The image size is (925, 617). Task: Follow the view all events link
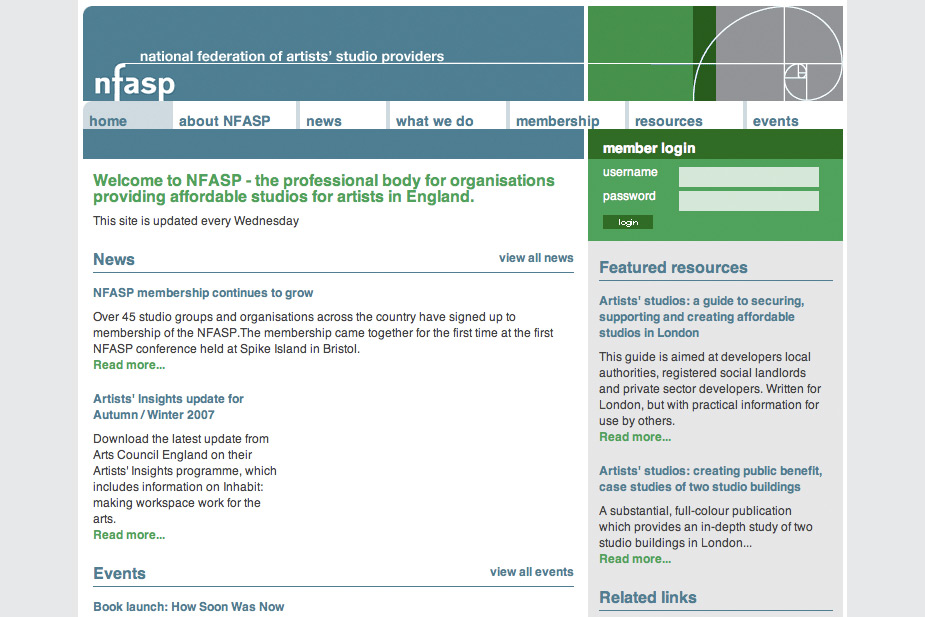[x=531, y=572]
